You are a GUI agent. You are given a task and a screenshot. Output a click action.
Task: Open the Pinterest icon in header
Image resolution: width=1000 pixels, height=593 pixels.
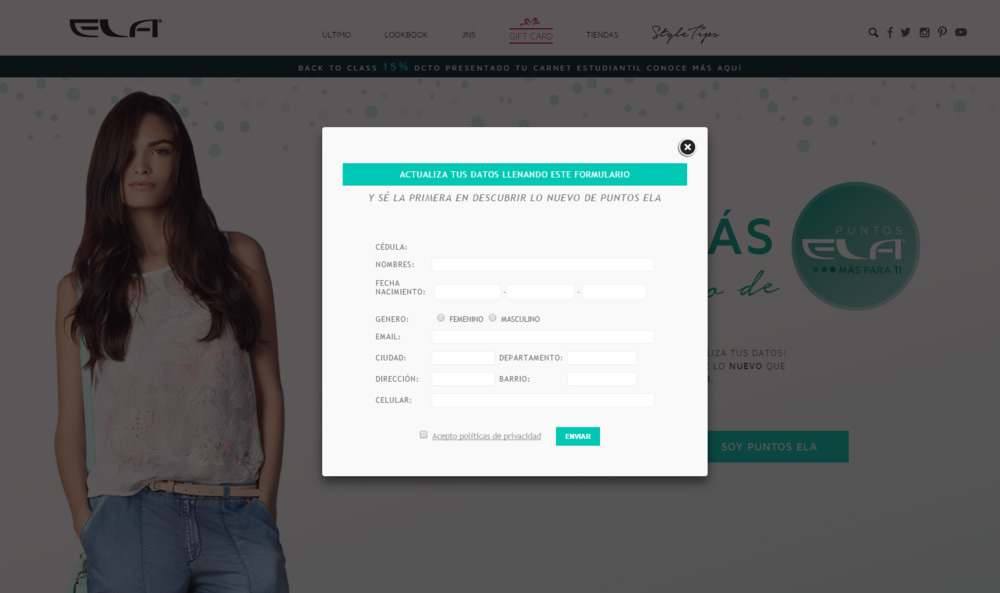(x=942, y=33)
